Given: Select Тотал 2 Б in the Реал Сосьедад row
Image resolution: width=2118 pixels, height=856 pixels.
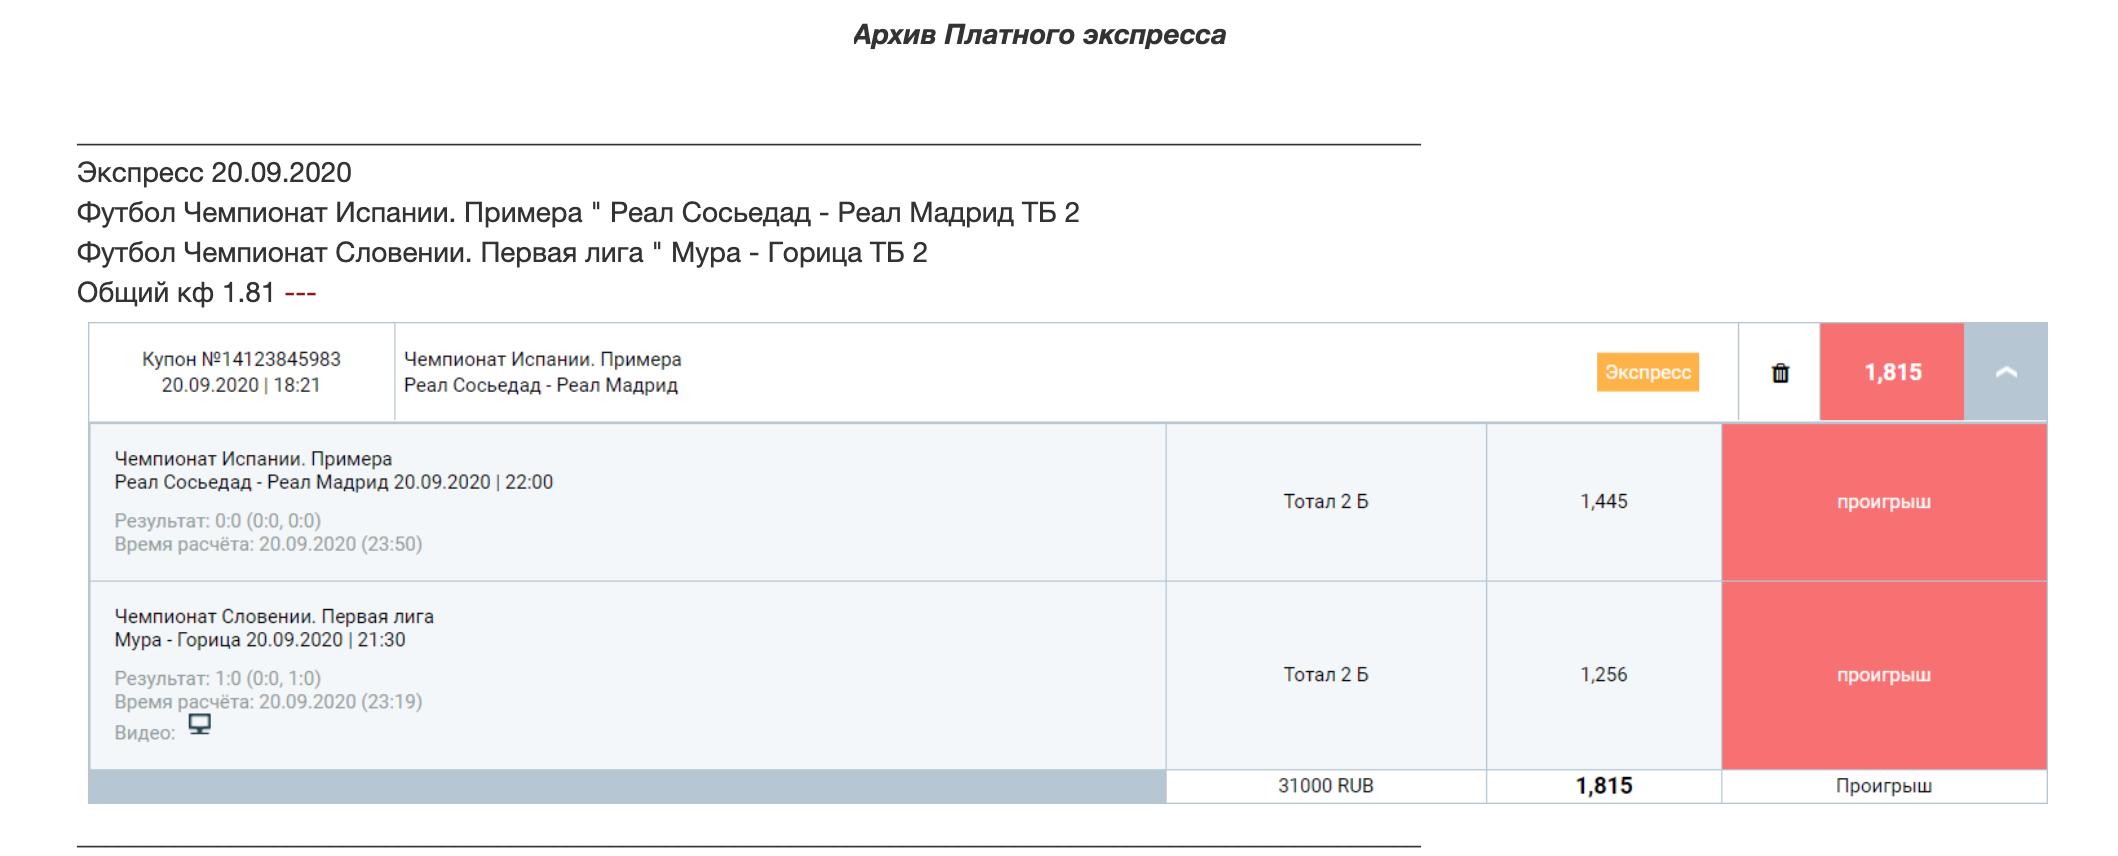Looking at the screenshot, I should (x=1326, y=501).
